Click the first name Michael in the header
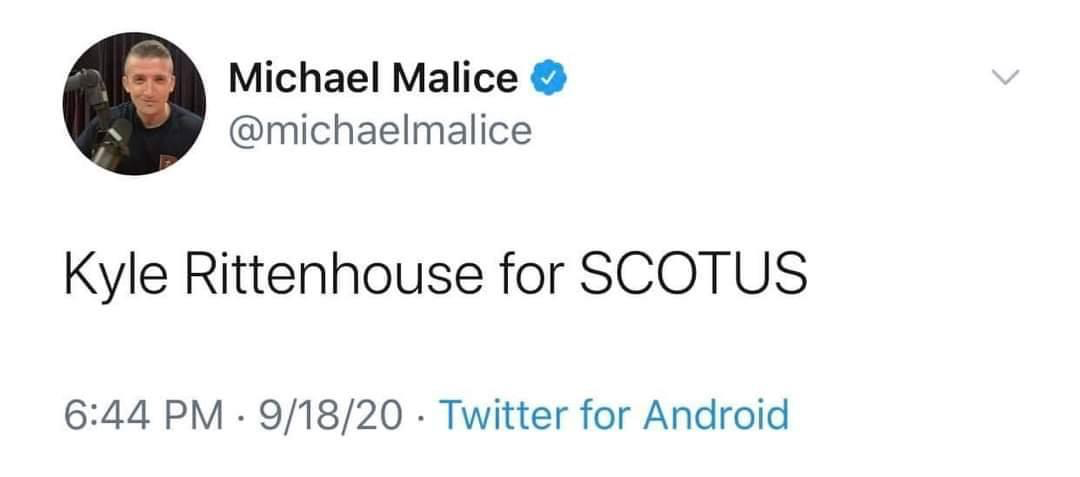 (x=304, y=77)
